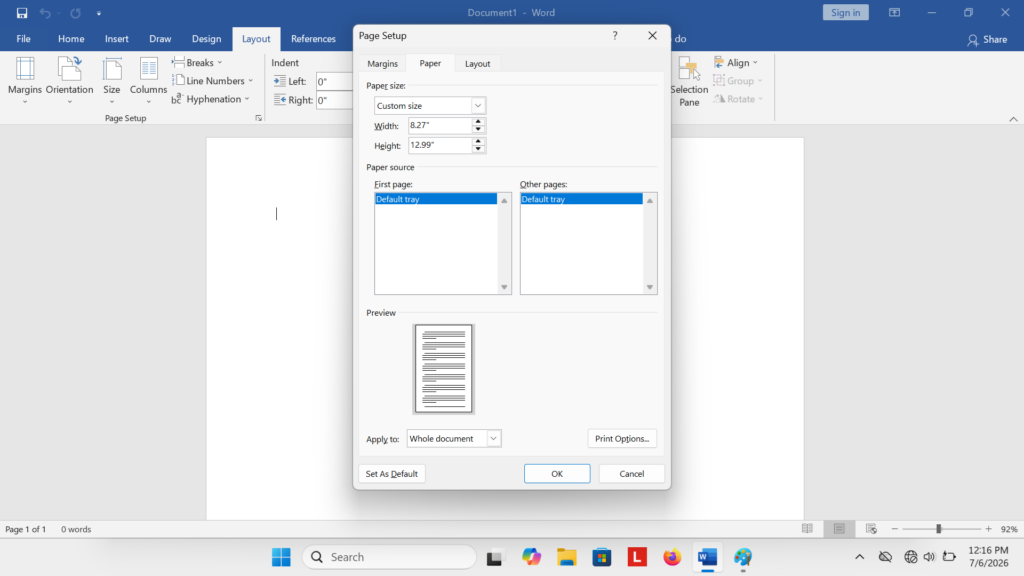Open the Orientation options
The height and width of the screenshot is (576, 1024).
point(69,80)
